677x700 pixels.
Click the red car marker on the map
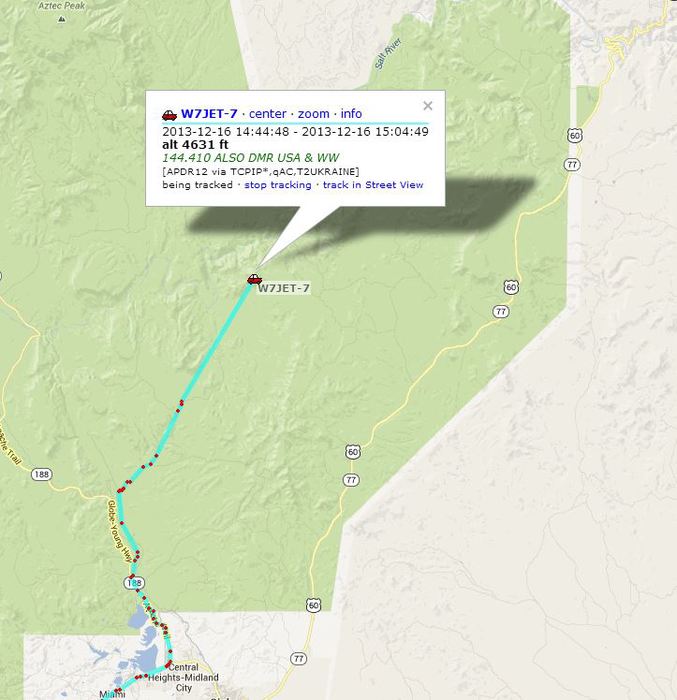click(x=255, y=279)
